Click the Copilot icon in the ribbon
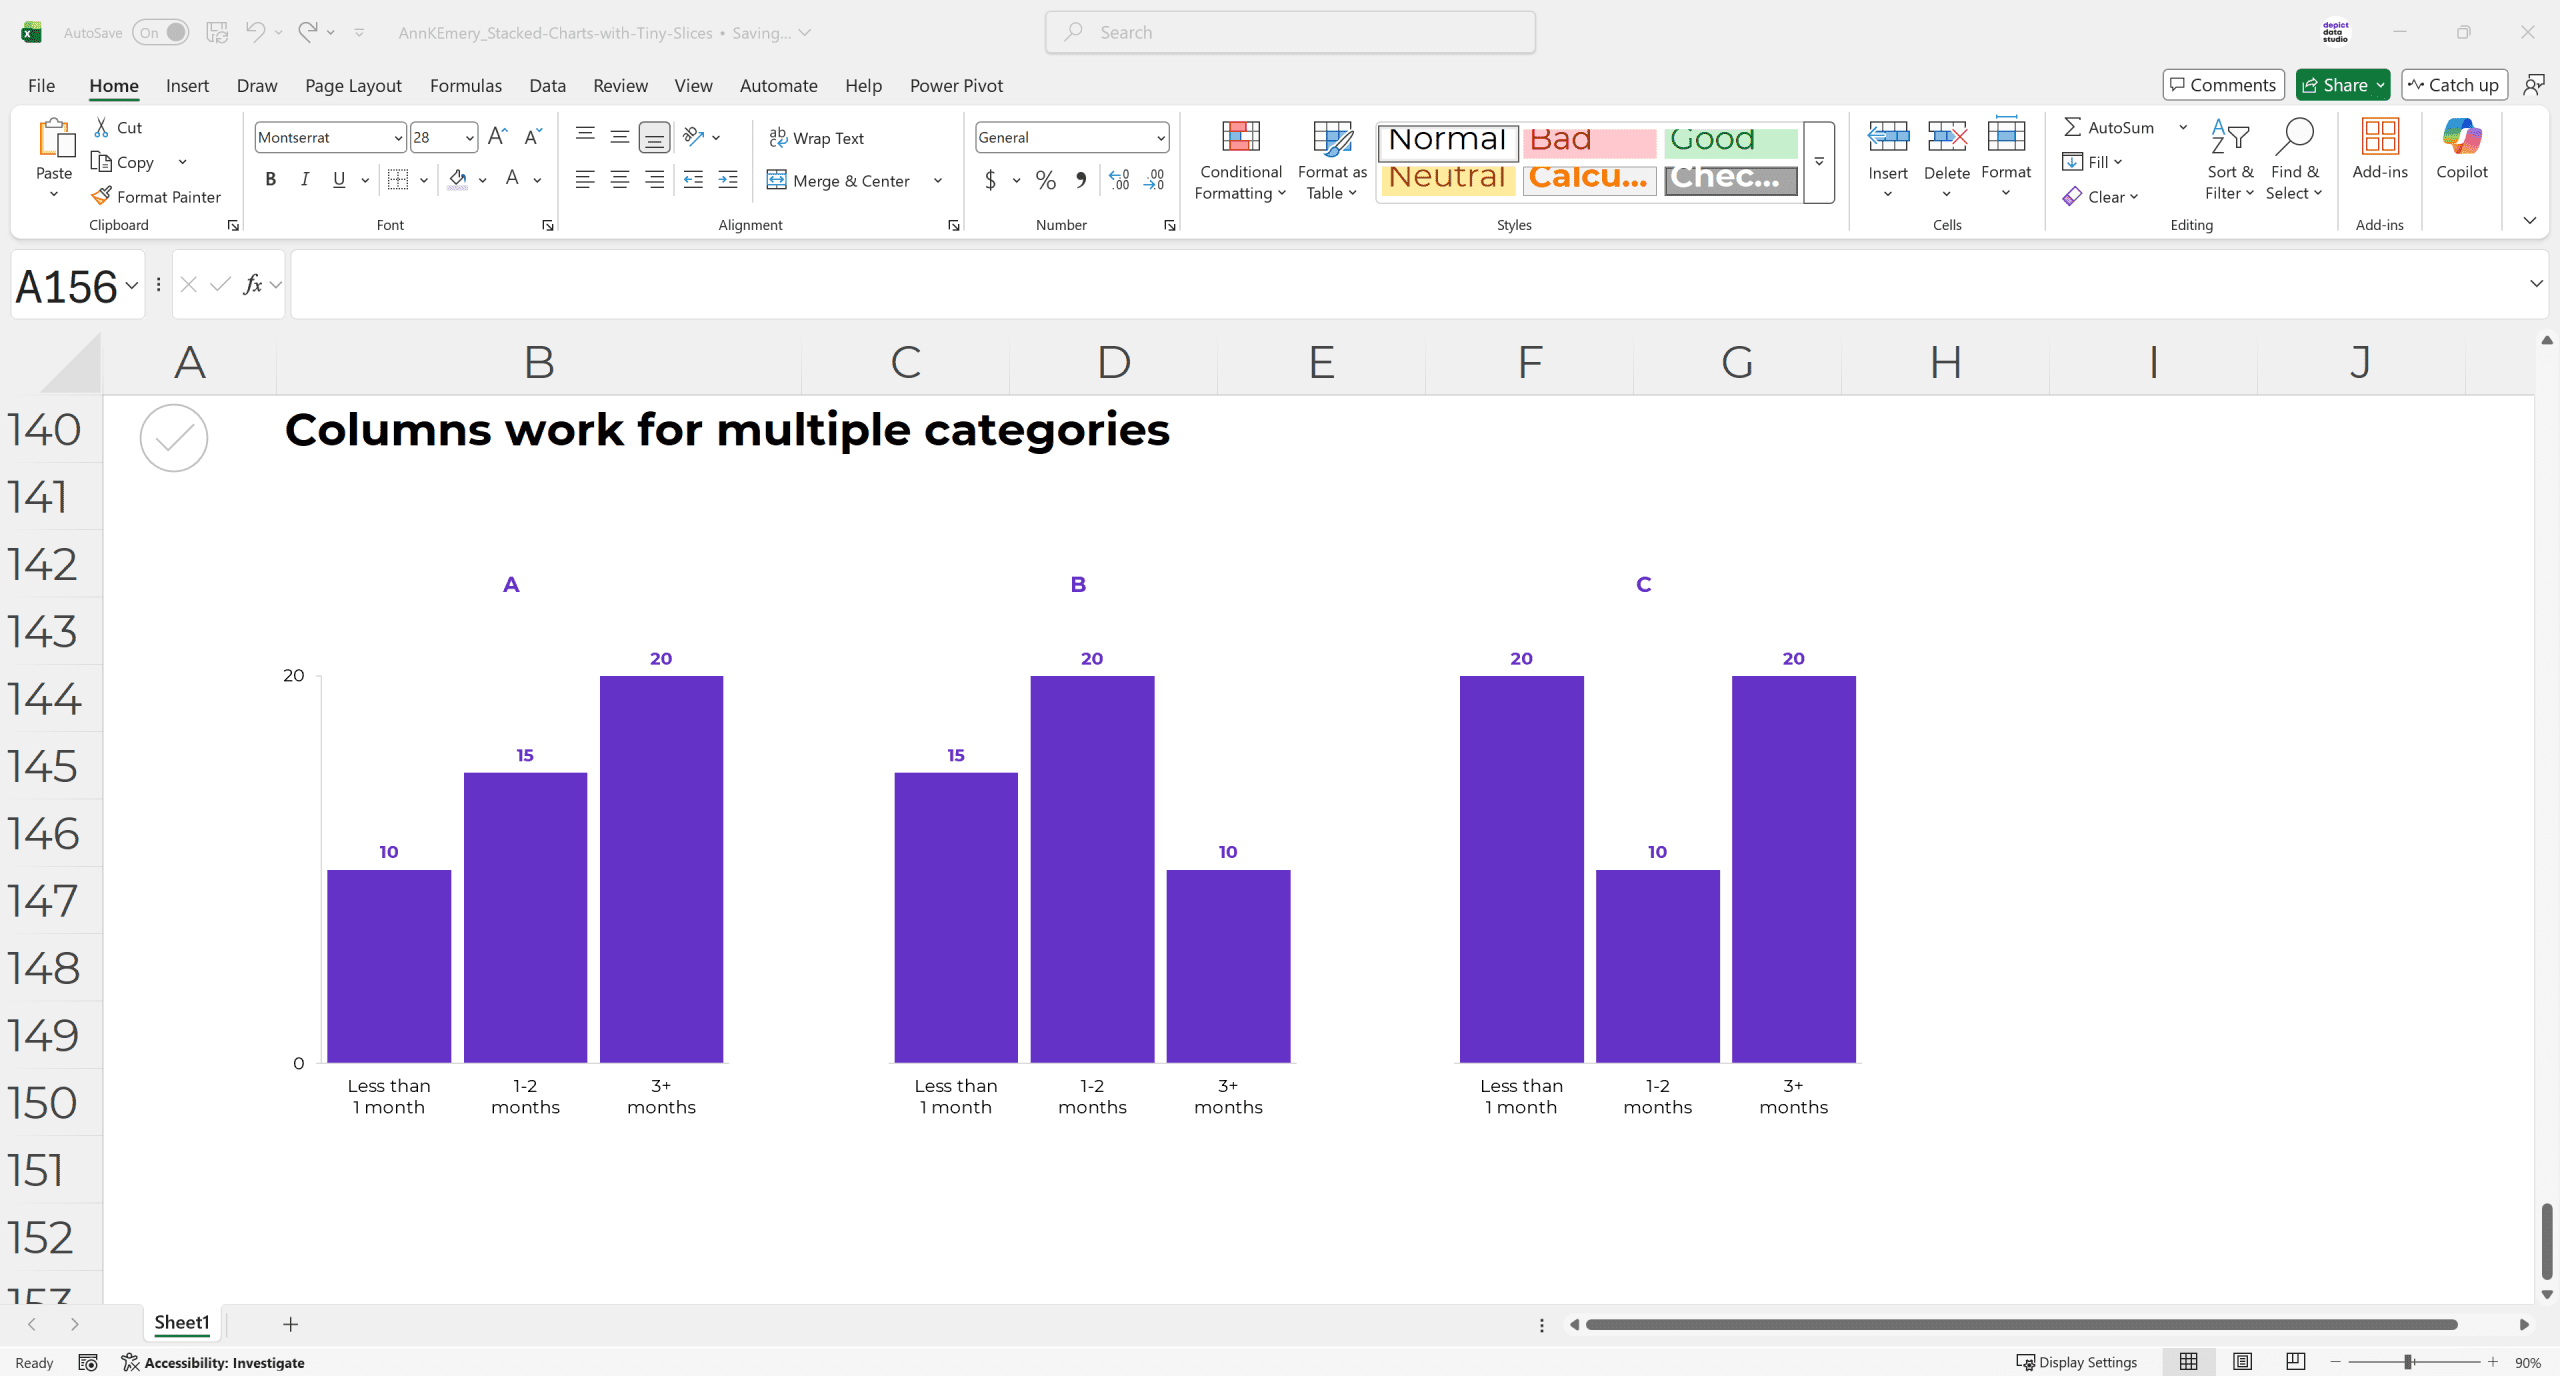The height and width of the screenshot is (1376, 2560). point(2461,138)
